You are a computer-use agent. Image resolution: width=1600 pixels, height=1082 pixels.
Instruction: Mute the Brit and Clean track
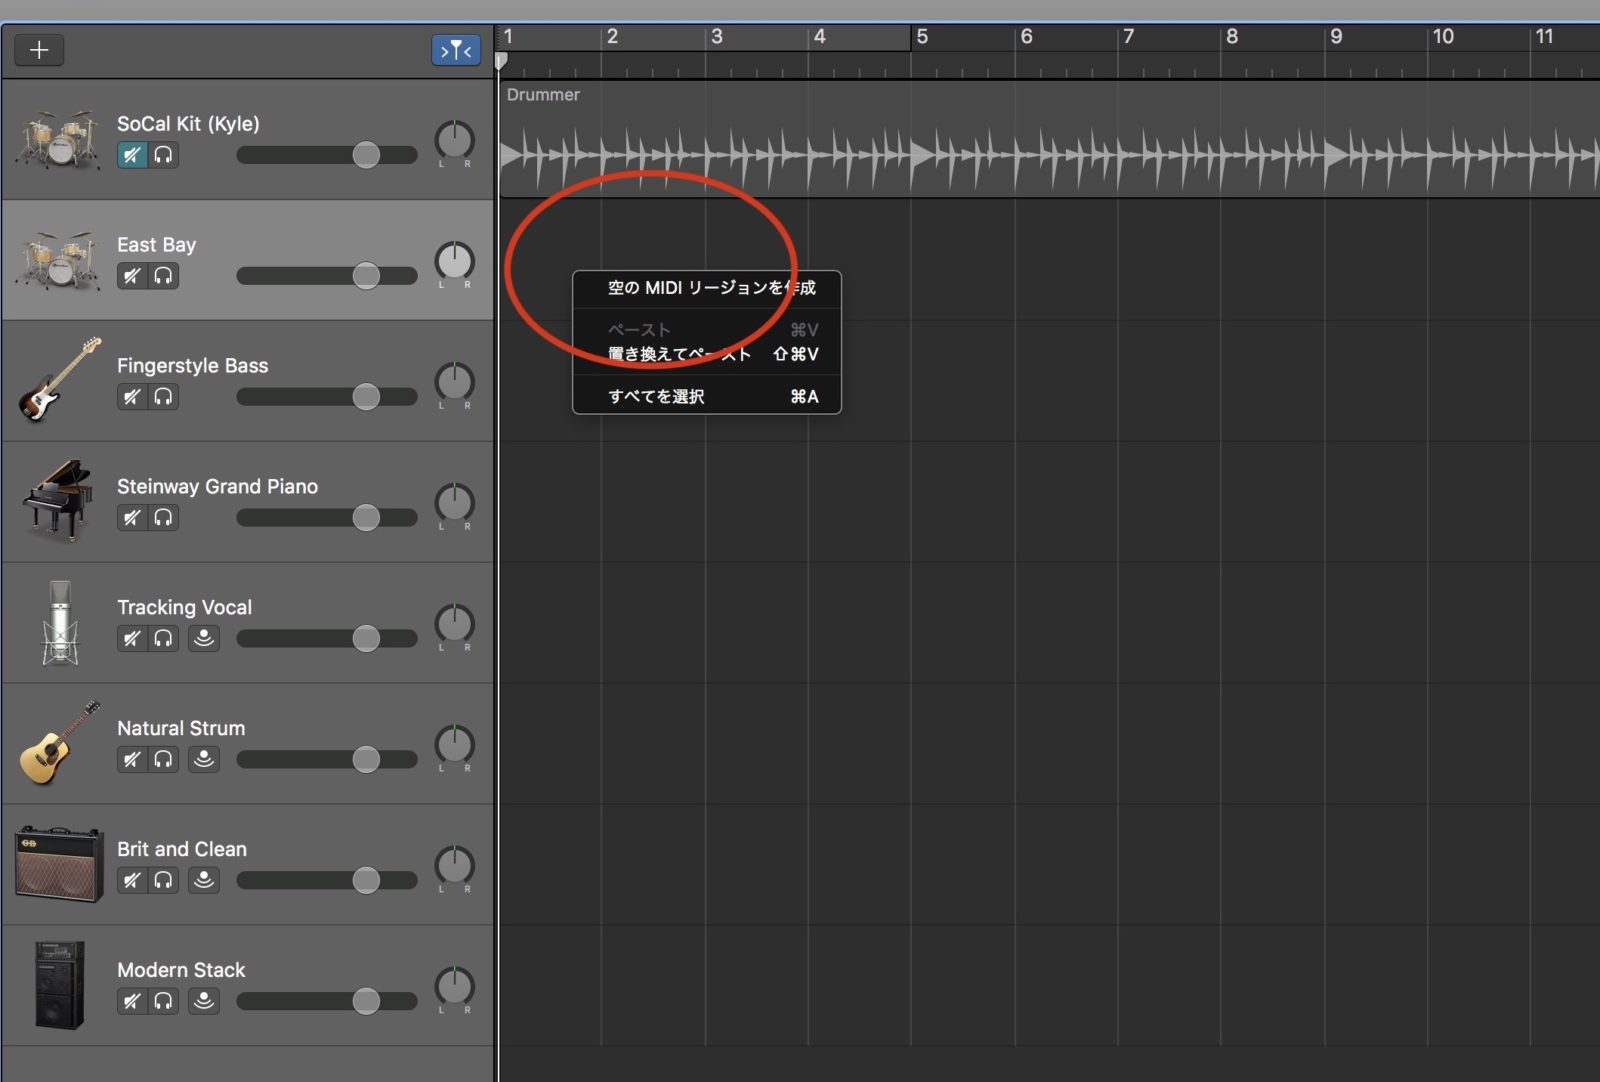131,880
